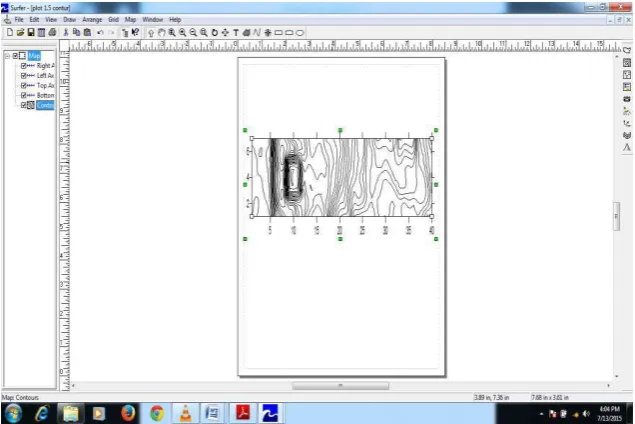Open the Windows Start menu
The height and width of the screenshot is (424, 635).
13,413
